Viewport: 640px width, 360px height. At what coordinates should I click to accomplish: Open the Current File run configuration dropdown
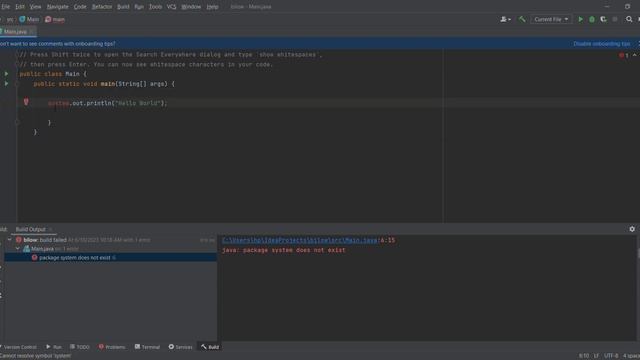551,19
